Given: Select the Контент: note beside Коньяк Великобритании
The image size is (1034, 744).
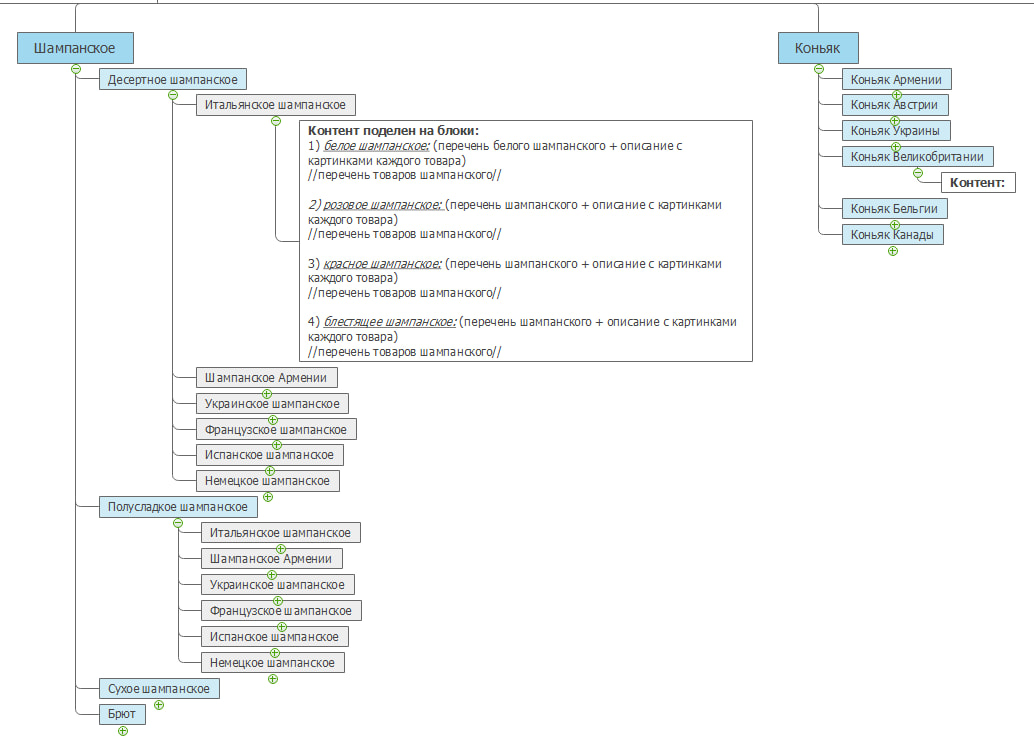Looking at the screenshot, I should click(x=978, y=183).
